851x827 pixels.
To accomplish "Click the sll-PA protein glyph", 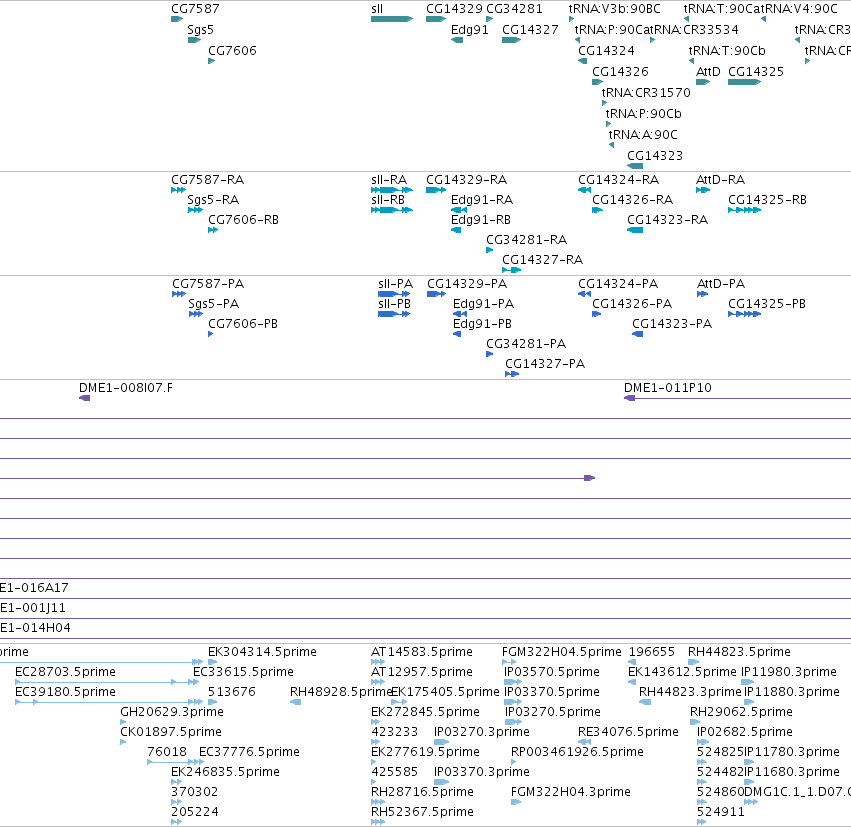I will 394,294.
